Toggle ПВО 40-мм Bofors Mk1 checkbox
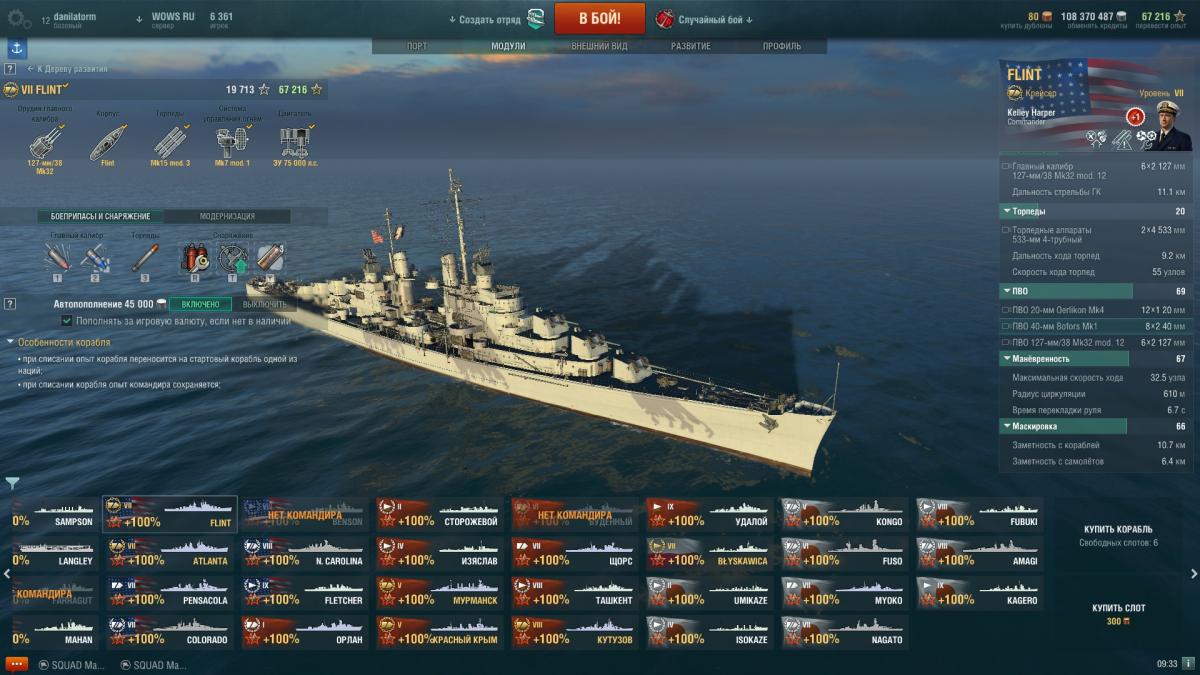Viewport: 1200px width, 675px height. pos(1005,326)
